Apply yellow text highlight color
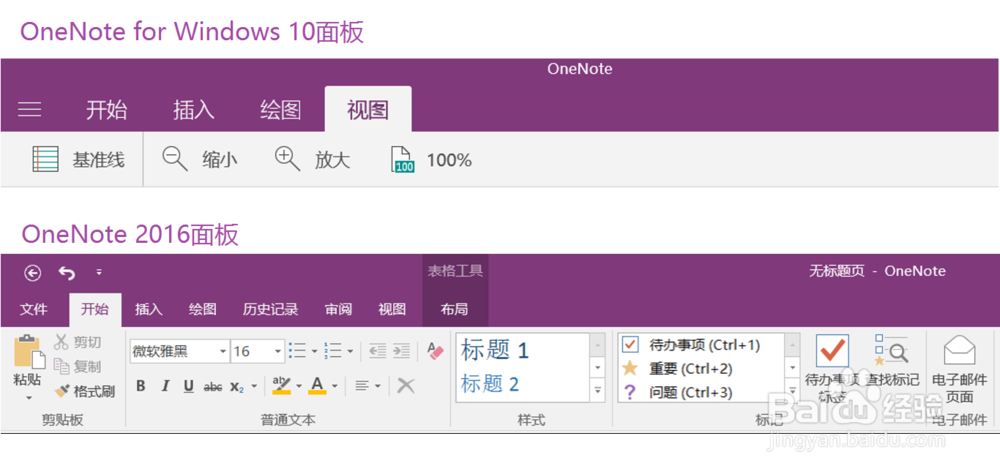 [281, 385]
